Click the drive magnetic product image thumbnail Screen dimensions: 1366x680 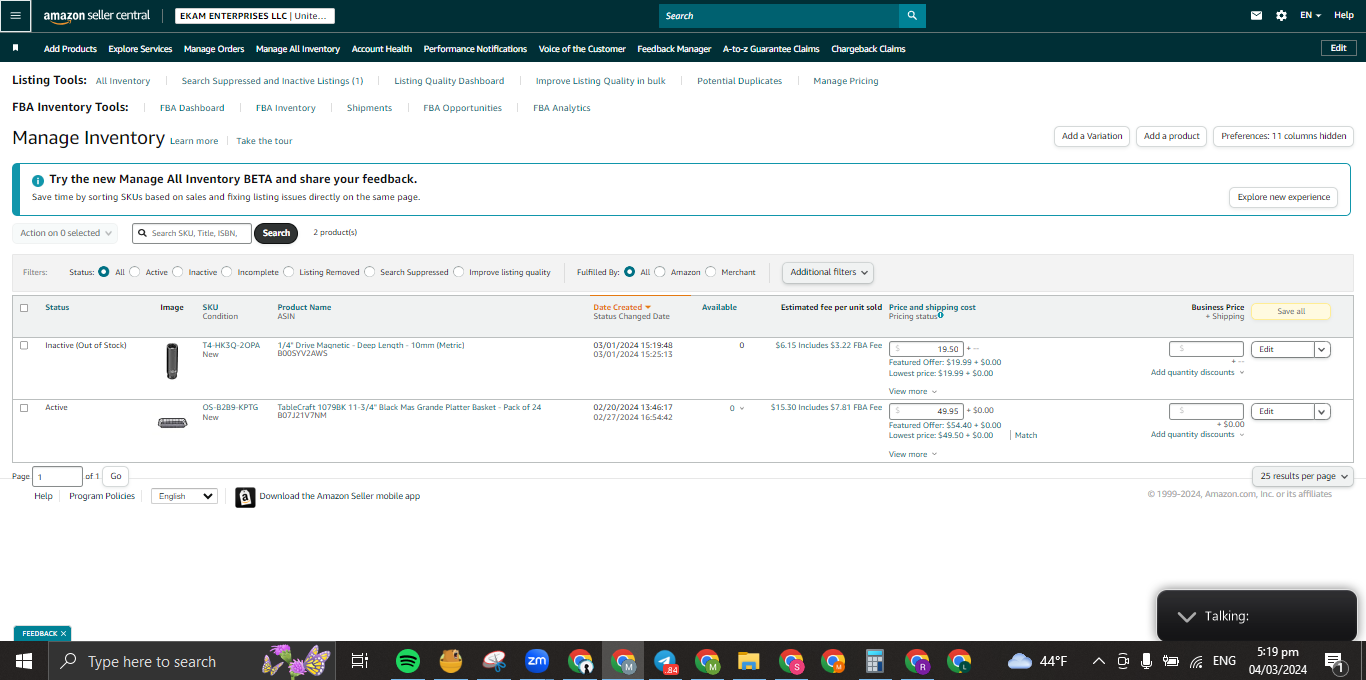click(x=172, y=361)
